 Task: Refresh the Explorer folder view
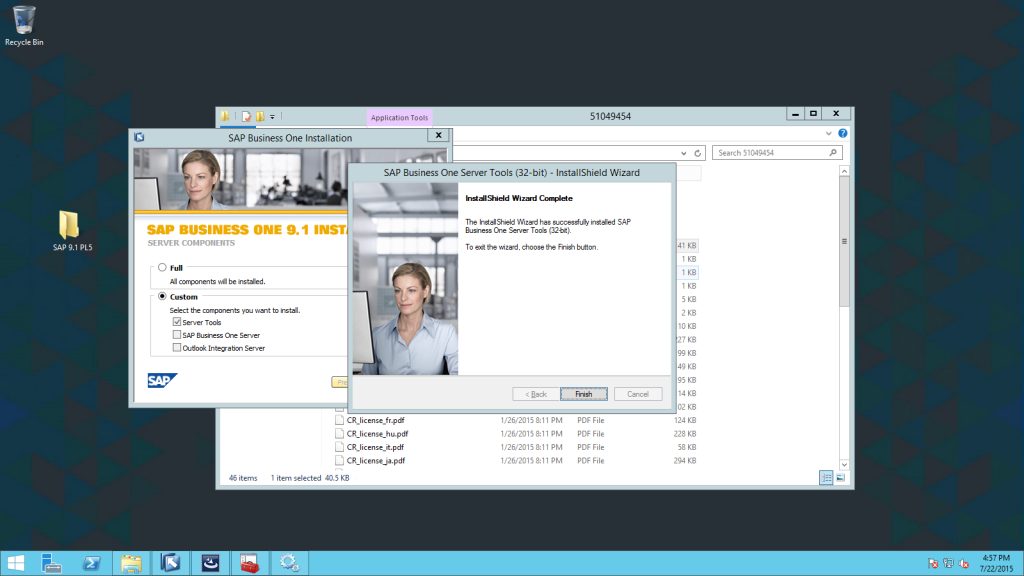pos(697,153)
